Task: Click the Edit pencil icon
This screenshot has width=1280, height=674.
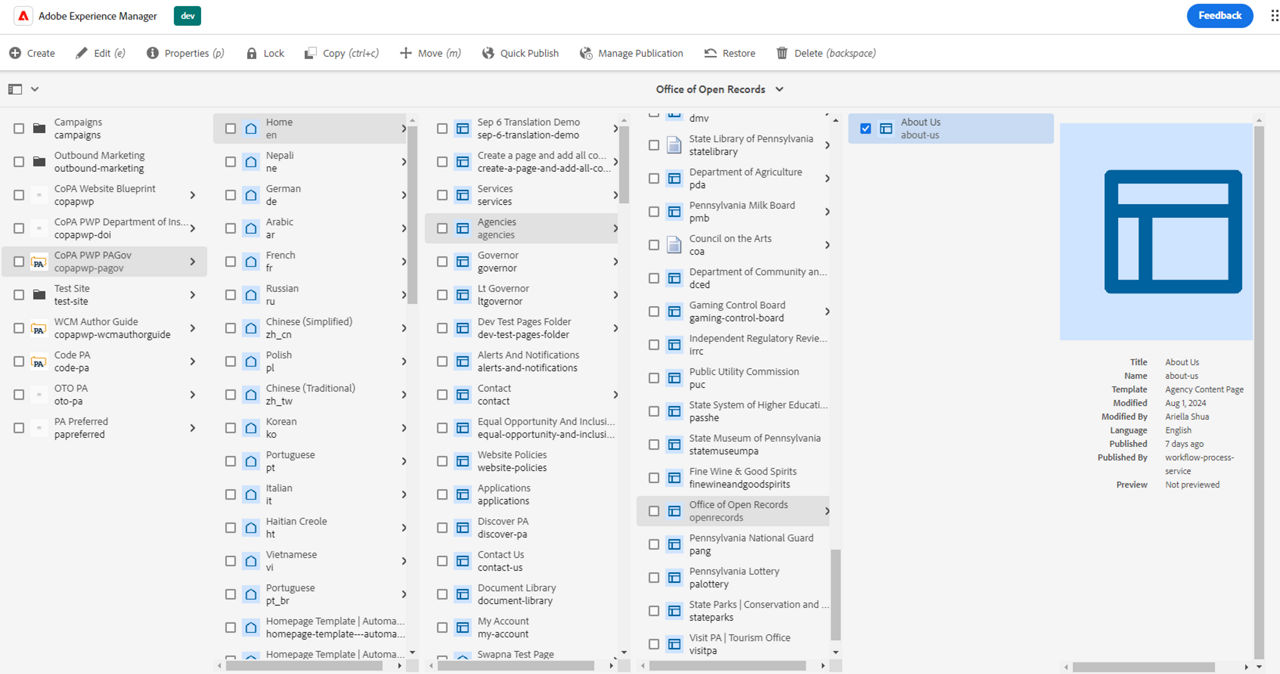Action: point(82,53)
